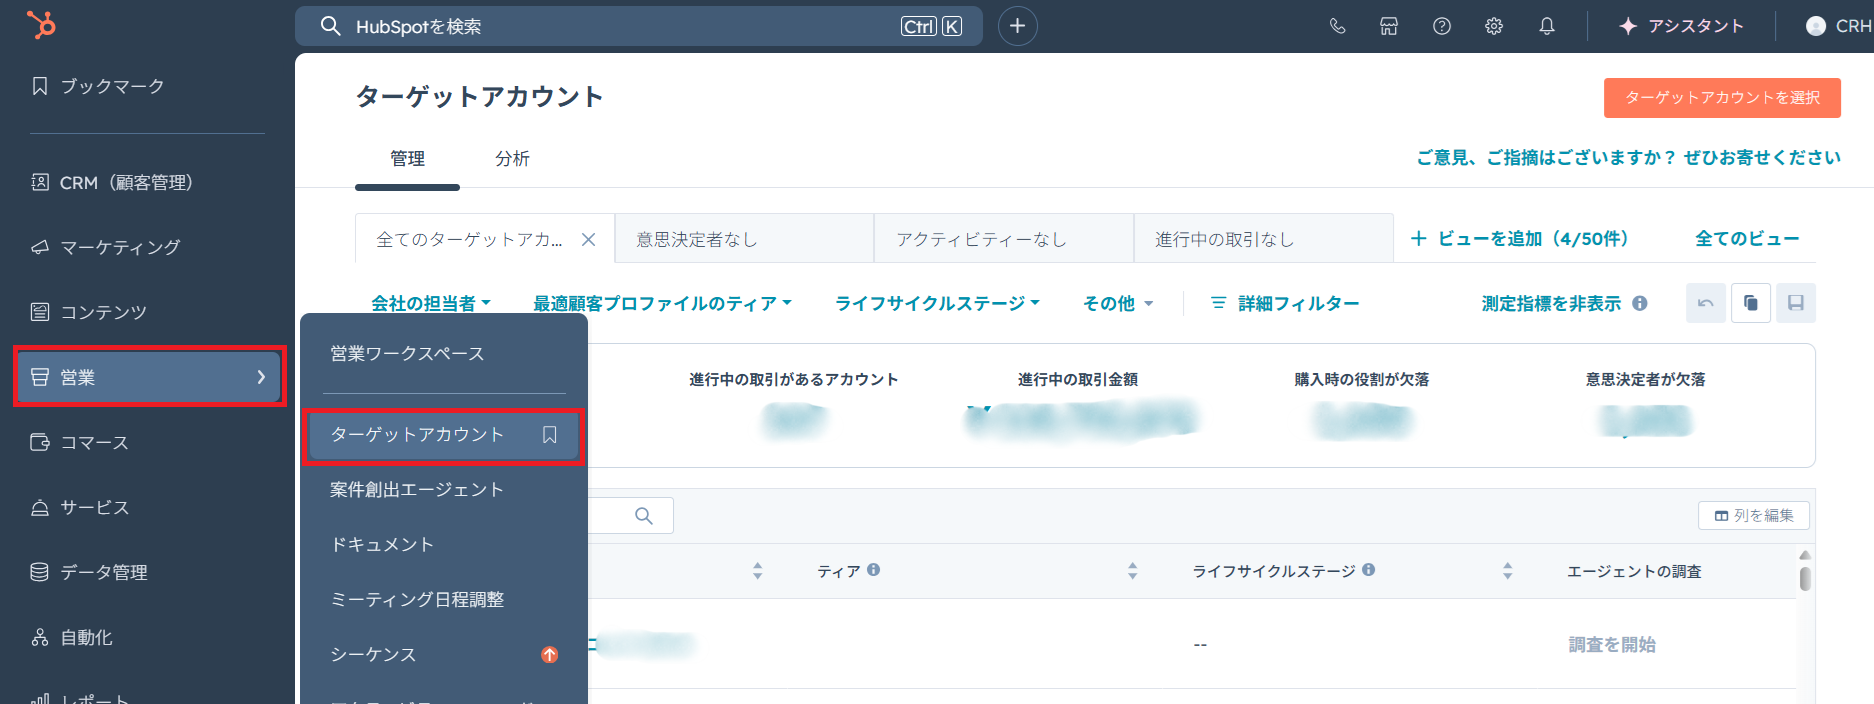The image size is (1874, 704).
Task: Close the 全てのターゲットアカ... view tab
Action: [589, 240]
